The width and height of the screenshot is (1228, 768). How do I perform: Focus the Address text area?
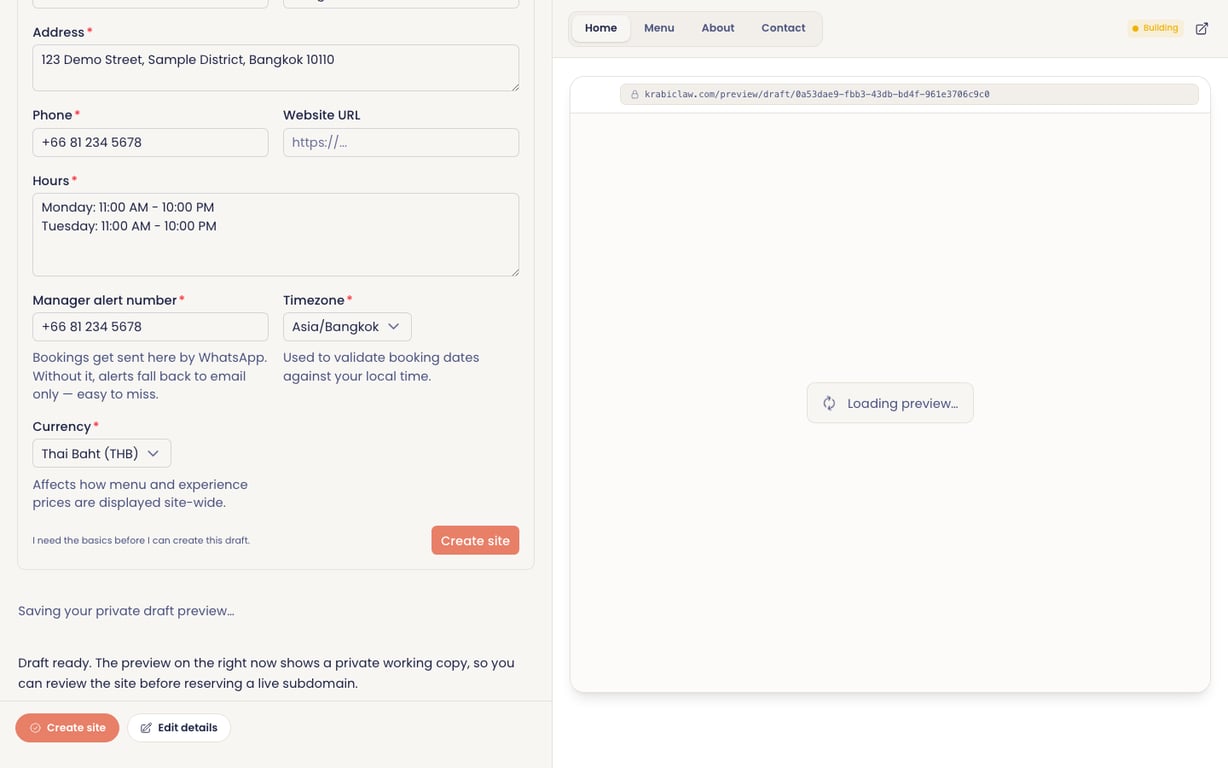click(x=276, y=68)
